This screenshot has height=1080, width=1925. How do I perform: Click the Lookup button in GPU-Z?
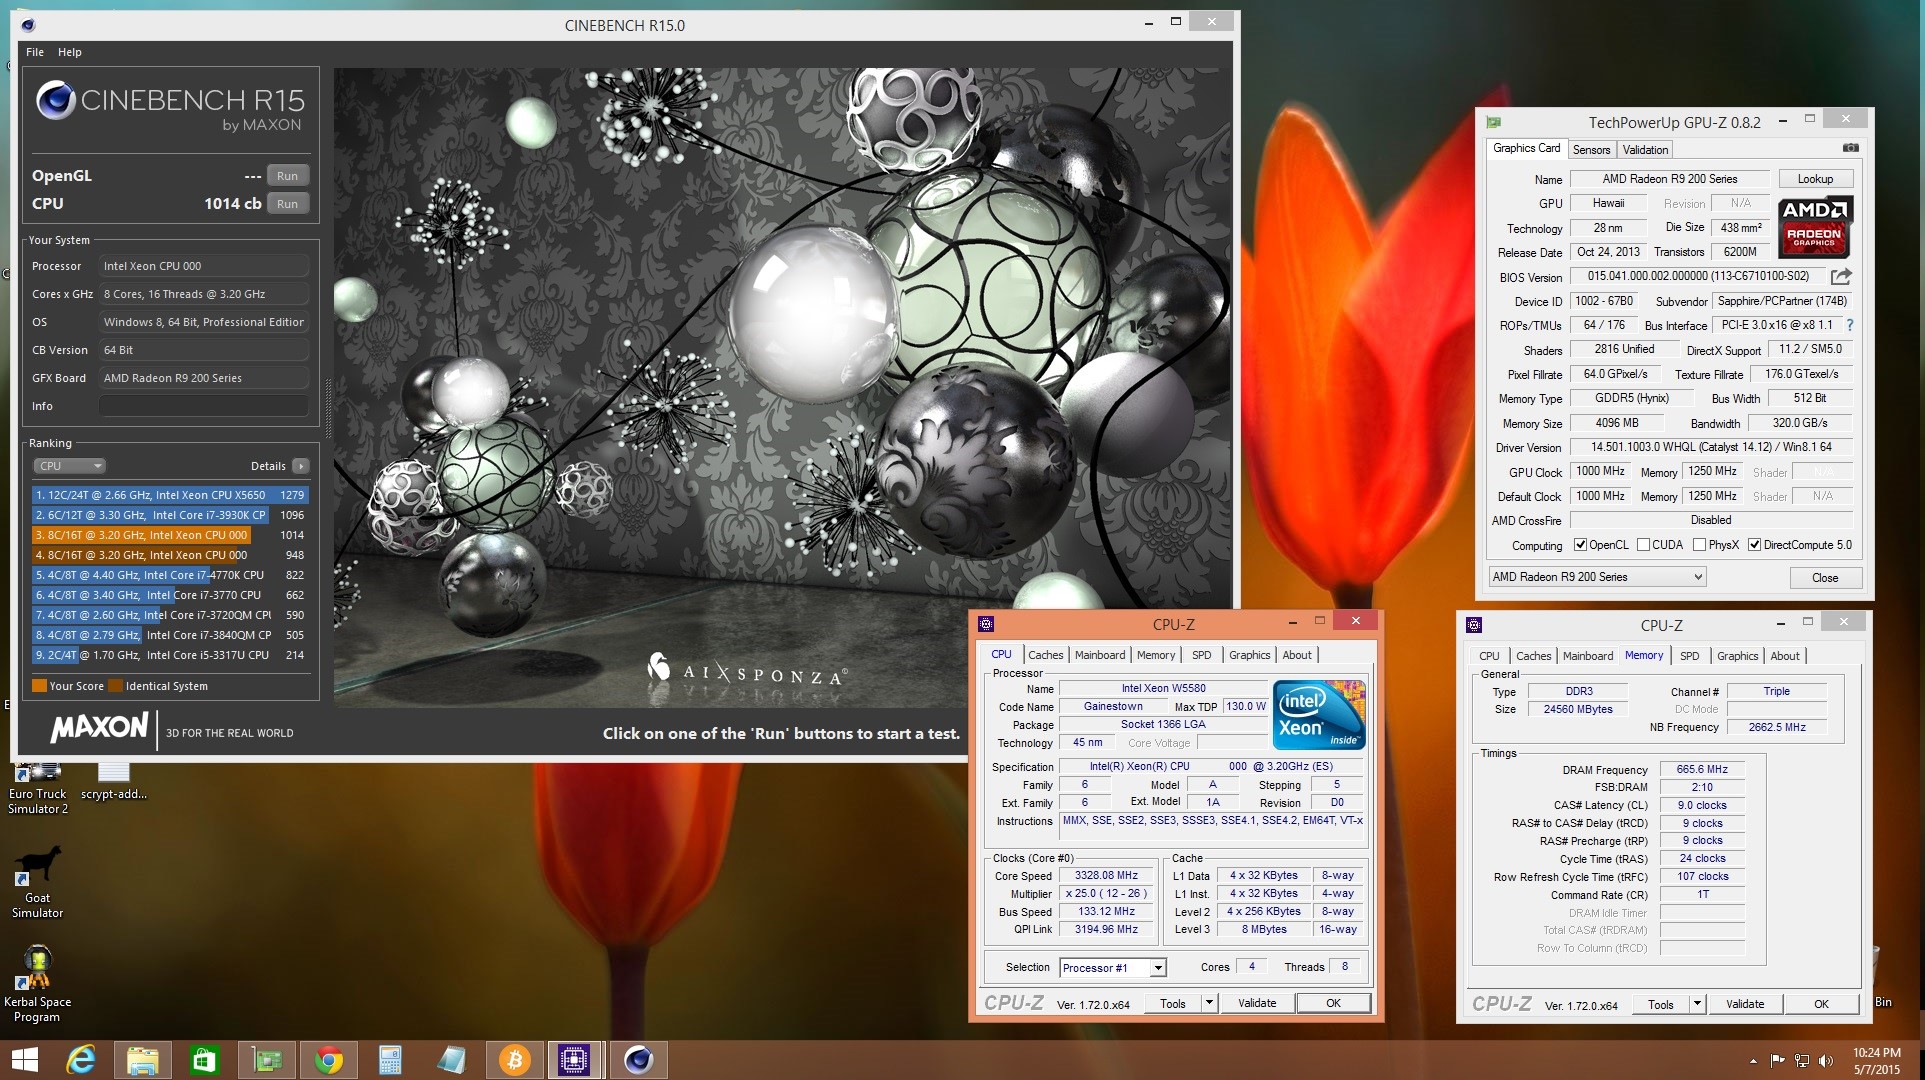(x=1815, y=179)
